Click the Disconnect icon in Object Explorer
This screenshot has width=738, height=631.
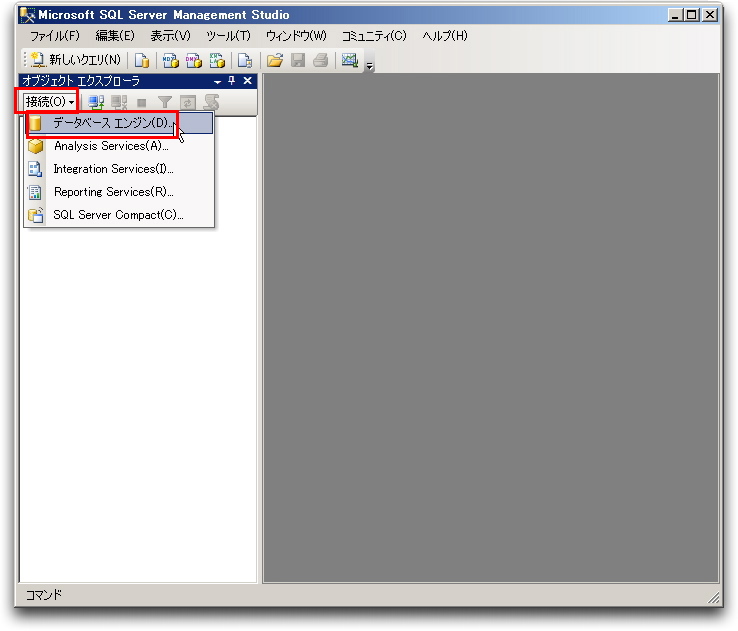click(x=119, y=102)
